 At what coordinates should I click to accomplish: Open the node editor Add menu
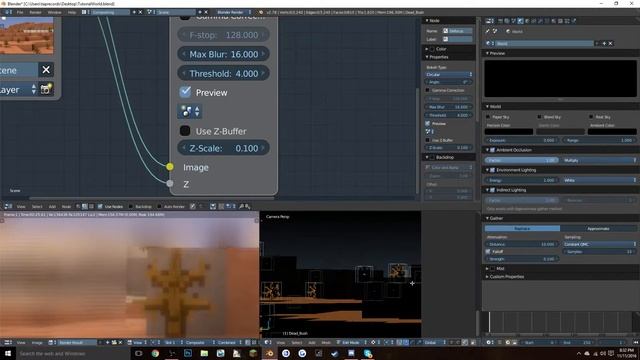point(52,207)
